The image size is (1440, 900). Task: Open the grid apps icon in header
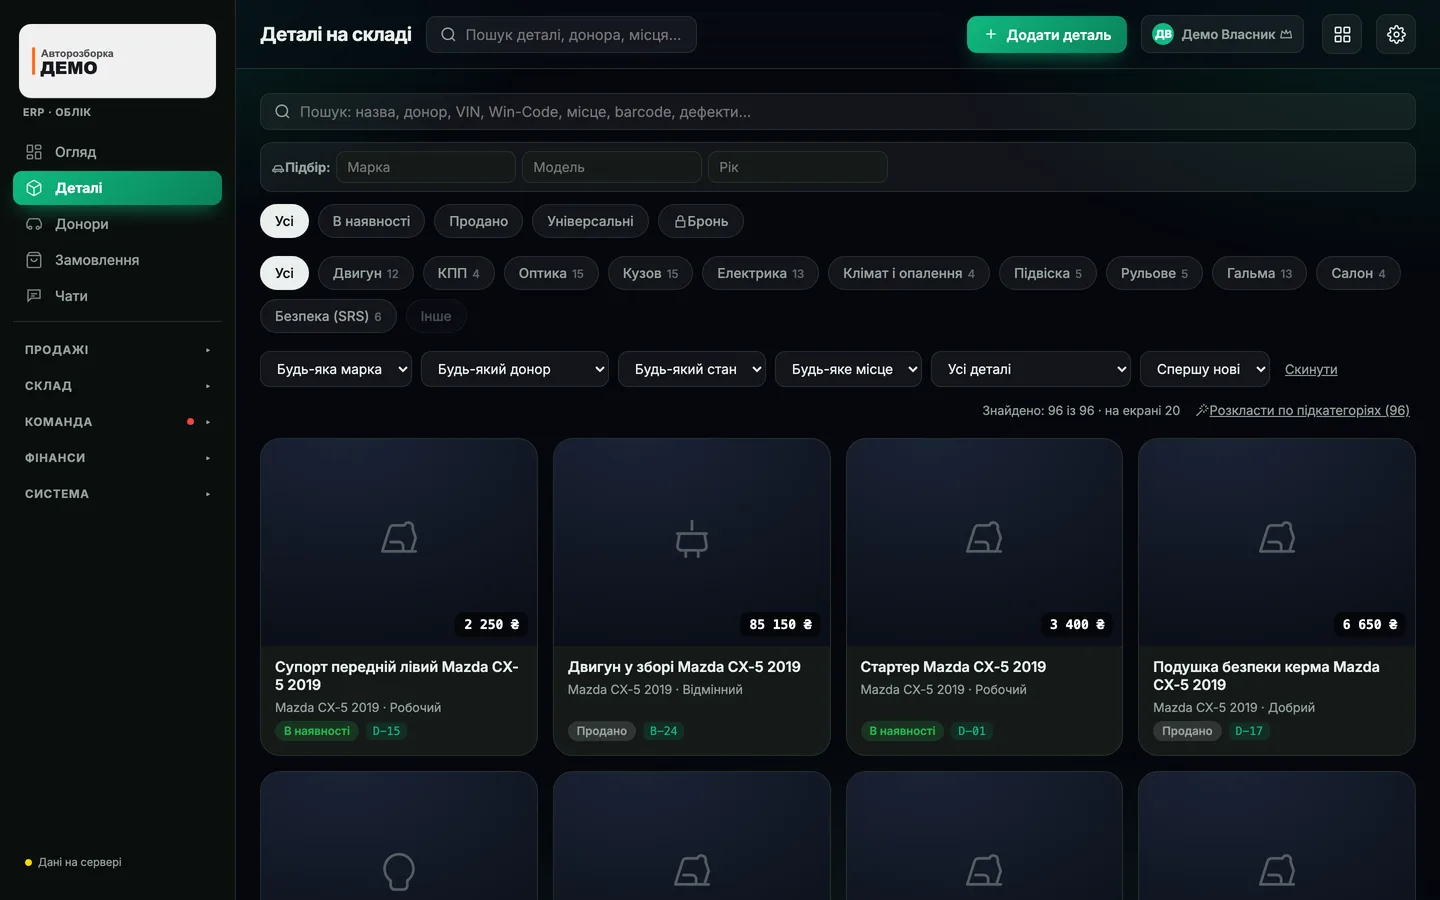click(x=1342, y=35)
